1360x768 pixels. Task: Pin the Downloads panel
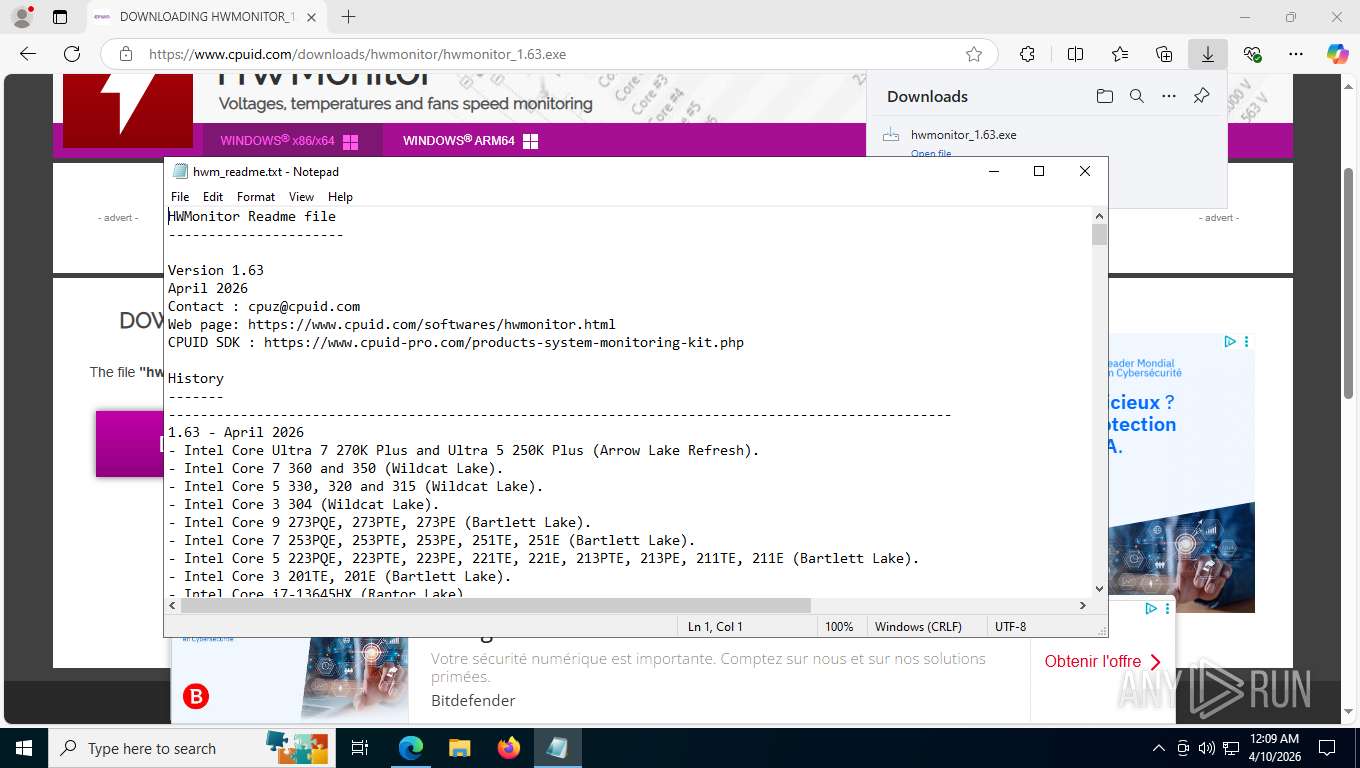click(x=1202, y=96)
